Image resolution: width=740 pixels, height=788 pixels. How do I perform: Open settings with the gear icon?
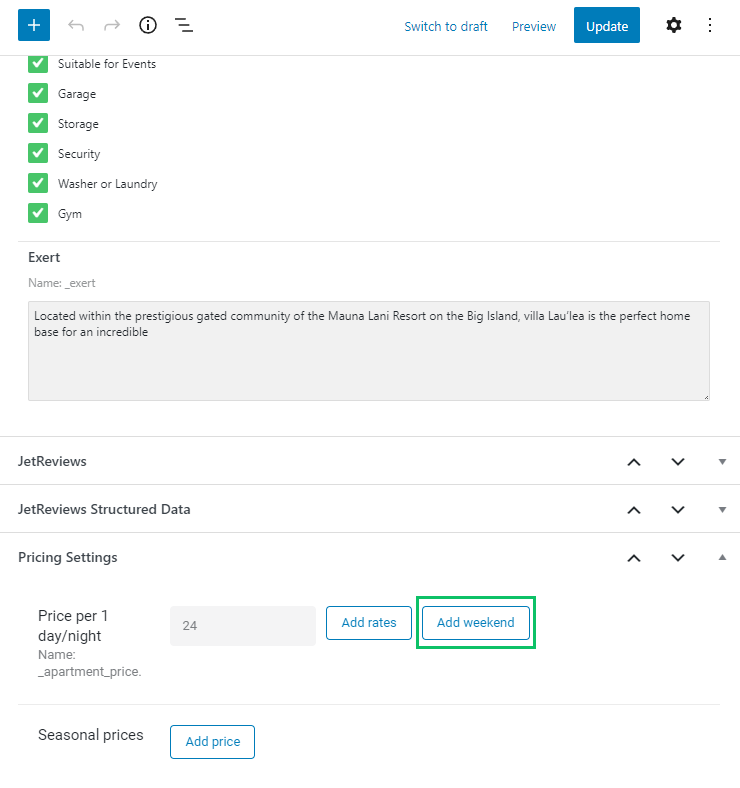(x=674, y=25)
